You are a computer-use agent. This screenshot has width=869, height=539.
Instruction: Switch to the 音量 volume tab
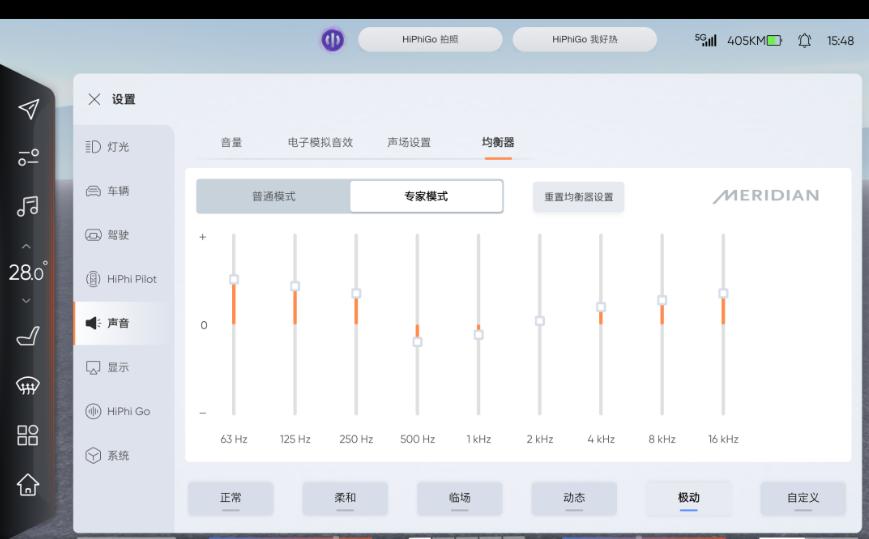(x=231, y=142)
